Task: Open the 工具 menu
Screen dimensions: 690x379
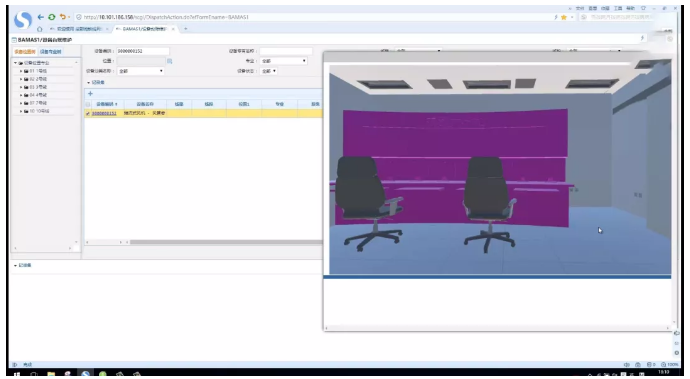Action: pyautogui.click(x=618, y=8)
